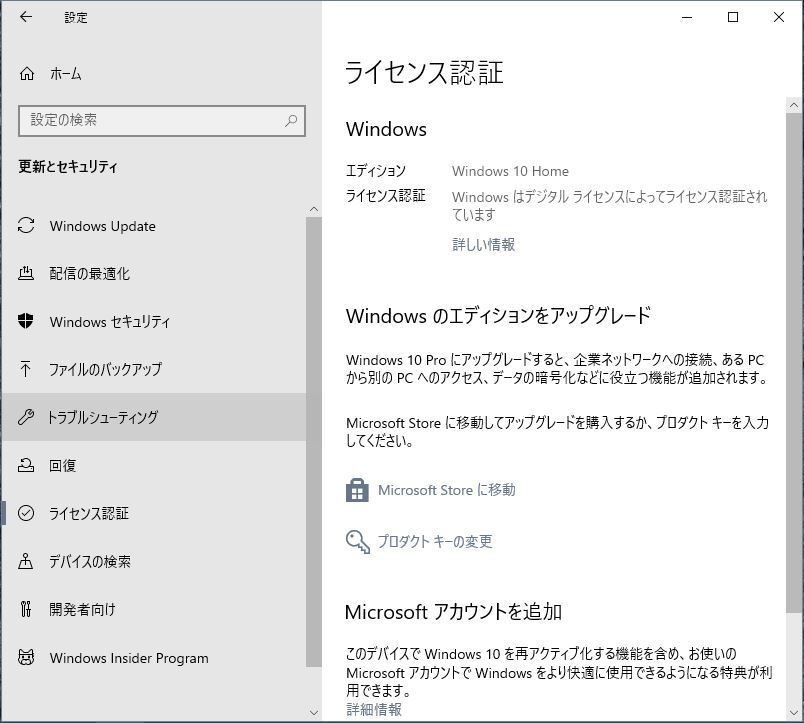Viewport: 804px width, 723px height.
Task: Open the 回復 page
Action: click(x=154, y=465)
